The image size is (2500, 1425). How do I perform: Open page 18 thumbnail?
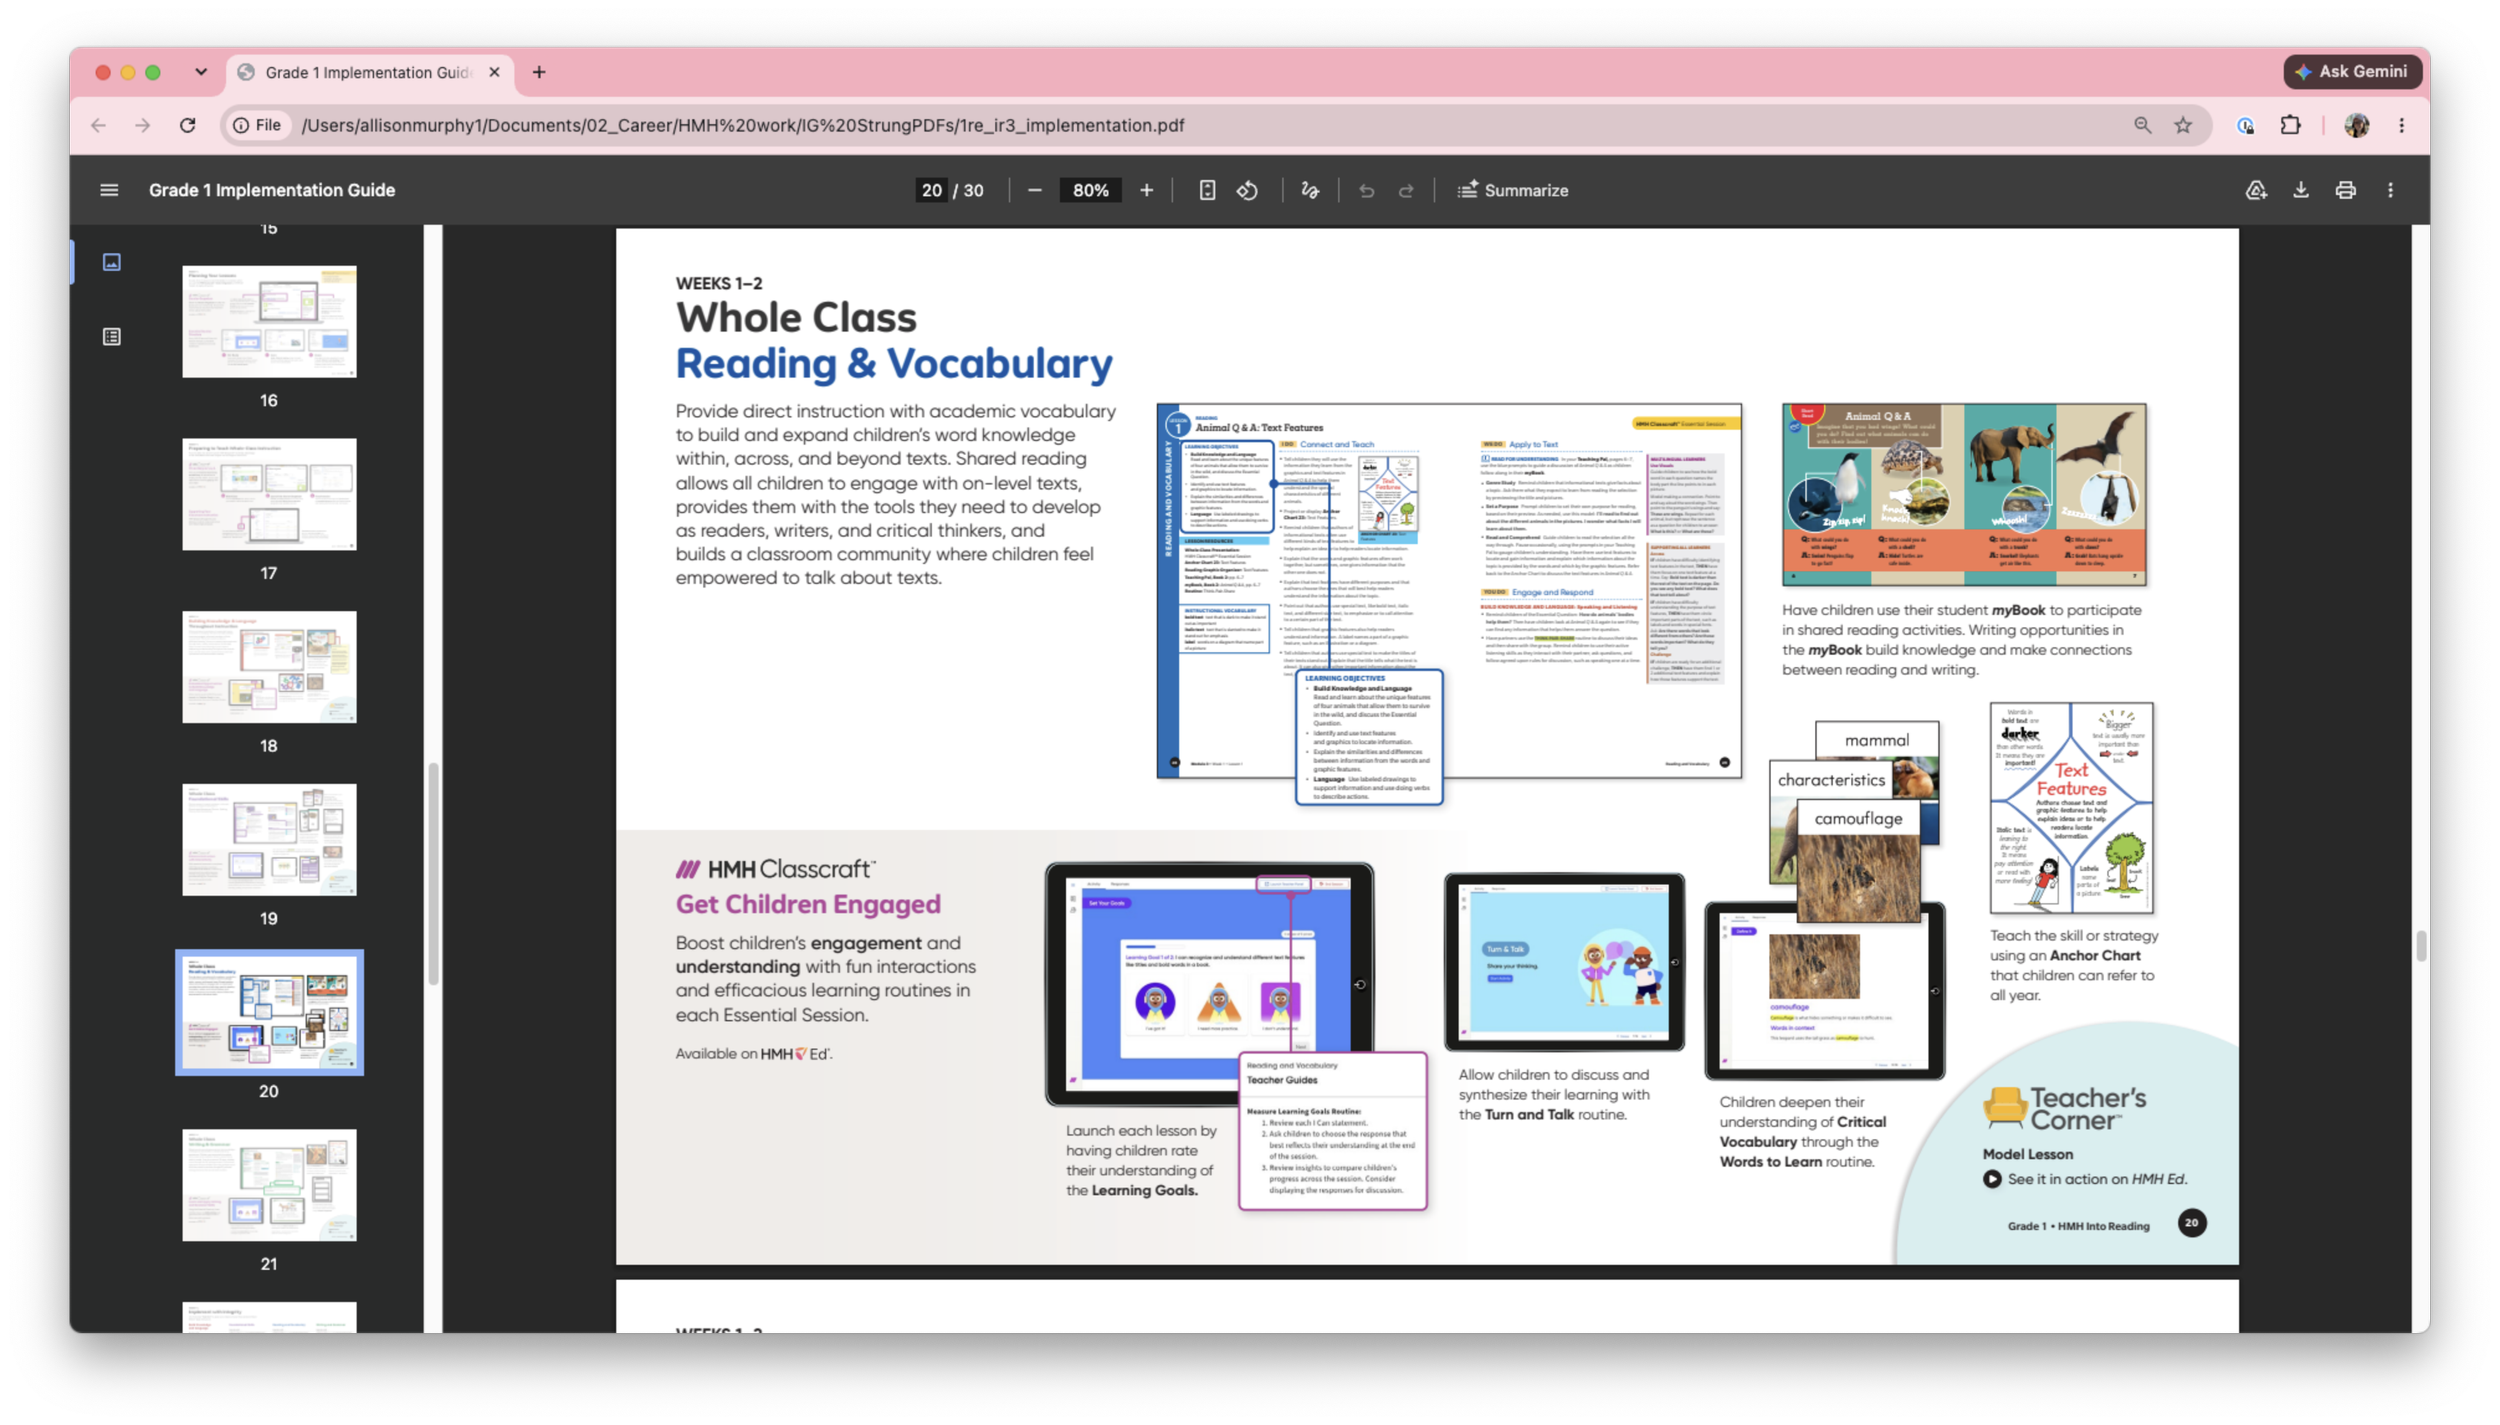[269, 667]
